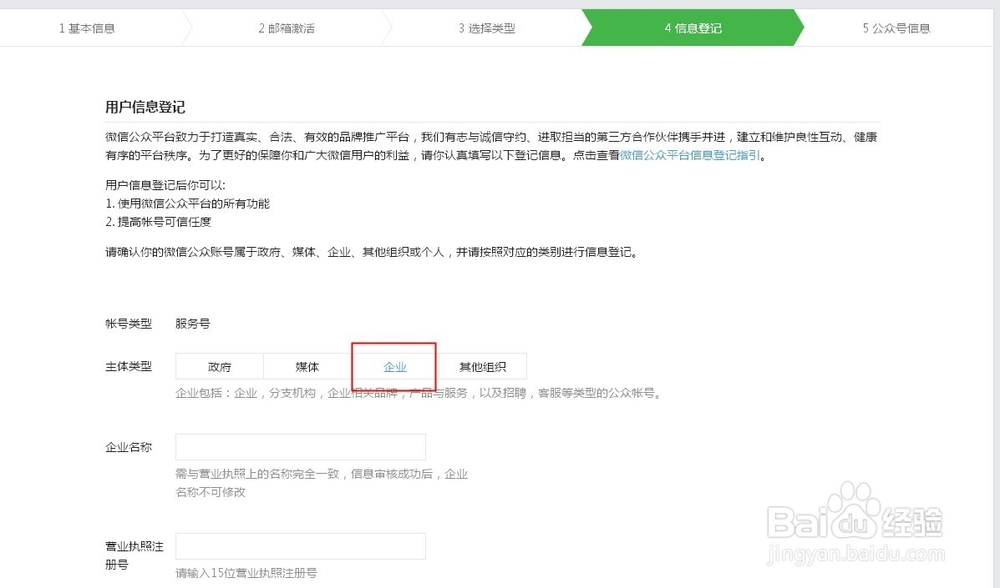Focus the 企业名称 input field

(300, 447)
